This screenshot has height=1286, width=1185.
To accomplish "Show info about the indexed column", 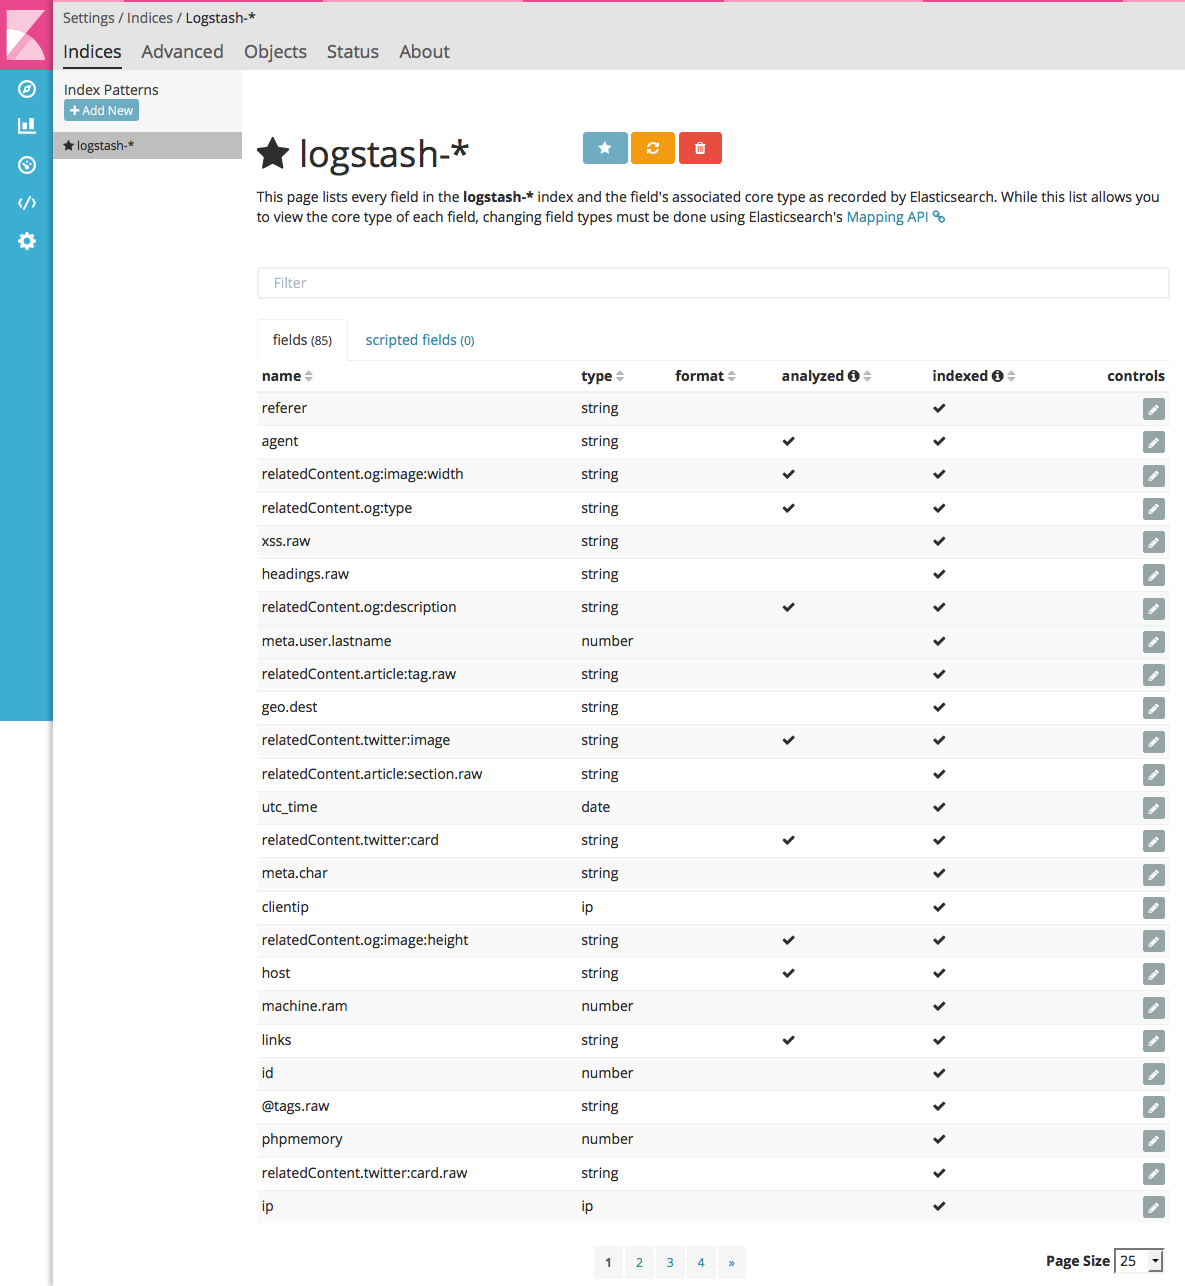I will [x=997, y=376].
